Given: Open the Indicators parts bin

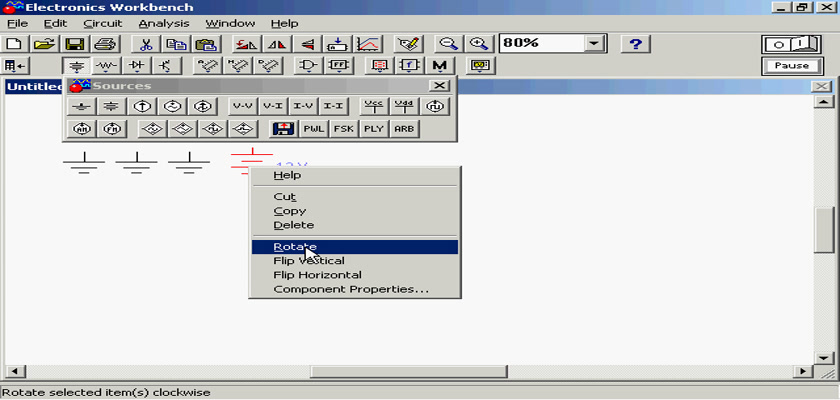Looking at the screenshot, I should tap(380, 66).
